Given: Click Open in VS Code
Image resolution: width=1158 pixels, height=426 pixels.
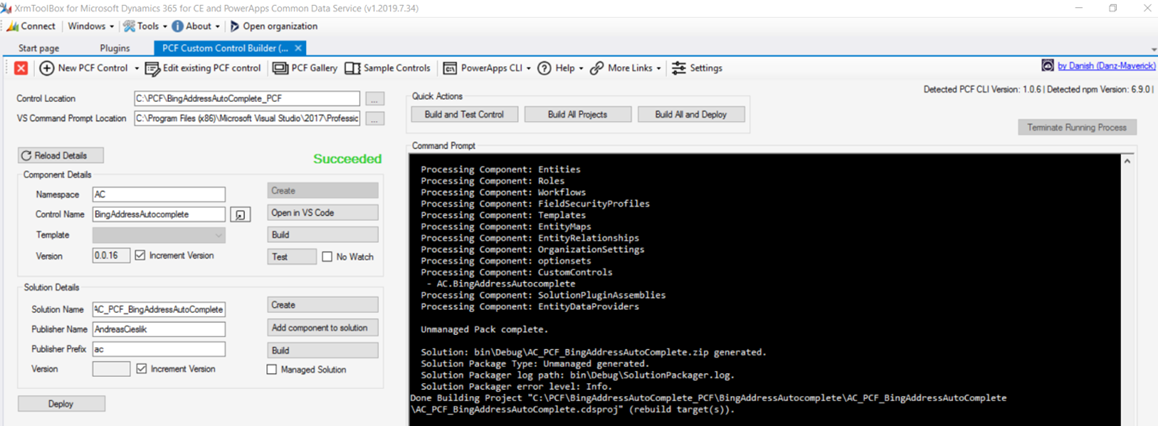Looking at the screenshot, I should (x=323, y=213).
